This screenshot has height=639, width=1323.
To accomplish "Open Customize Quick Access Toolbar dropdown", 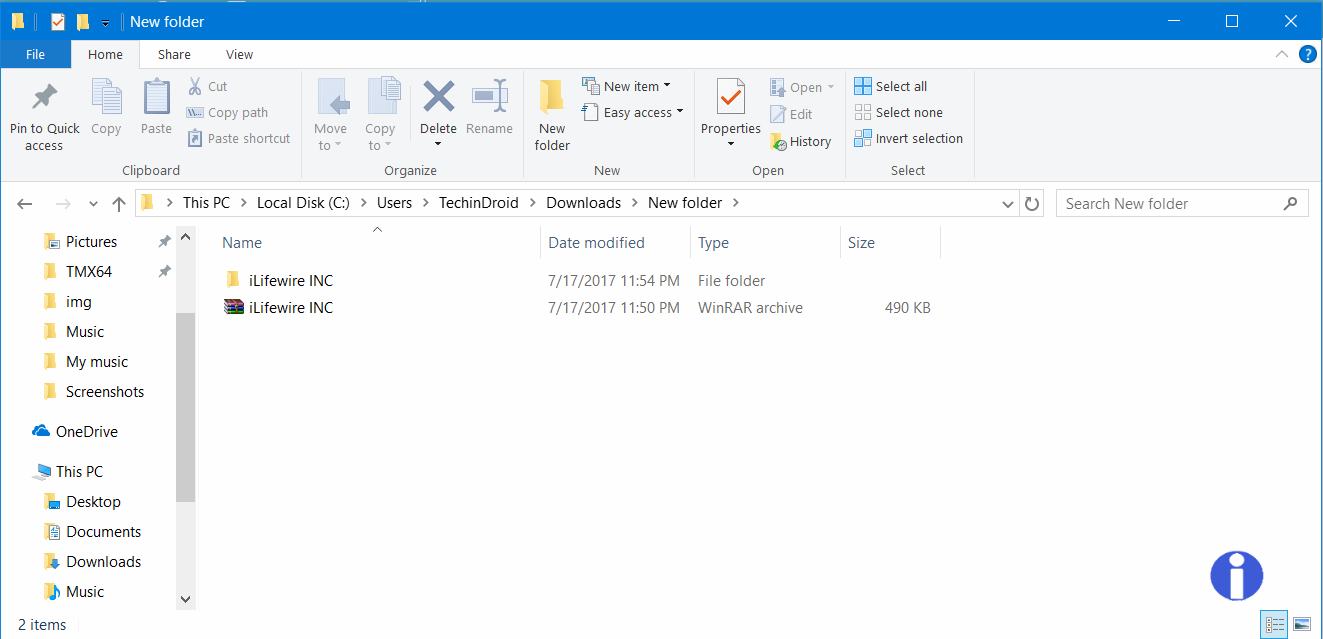I will [x=105, y=22].
